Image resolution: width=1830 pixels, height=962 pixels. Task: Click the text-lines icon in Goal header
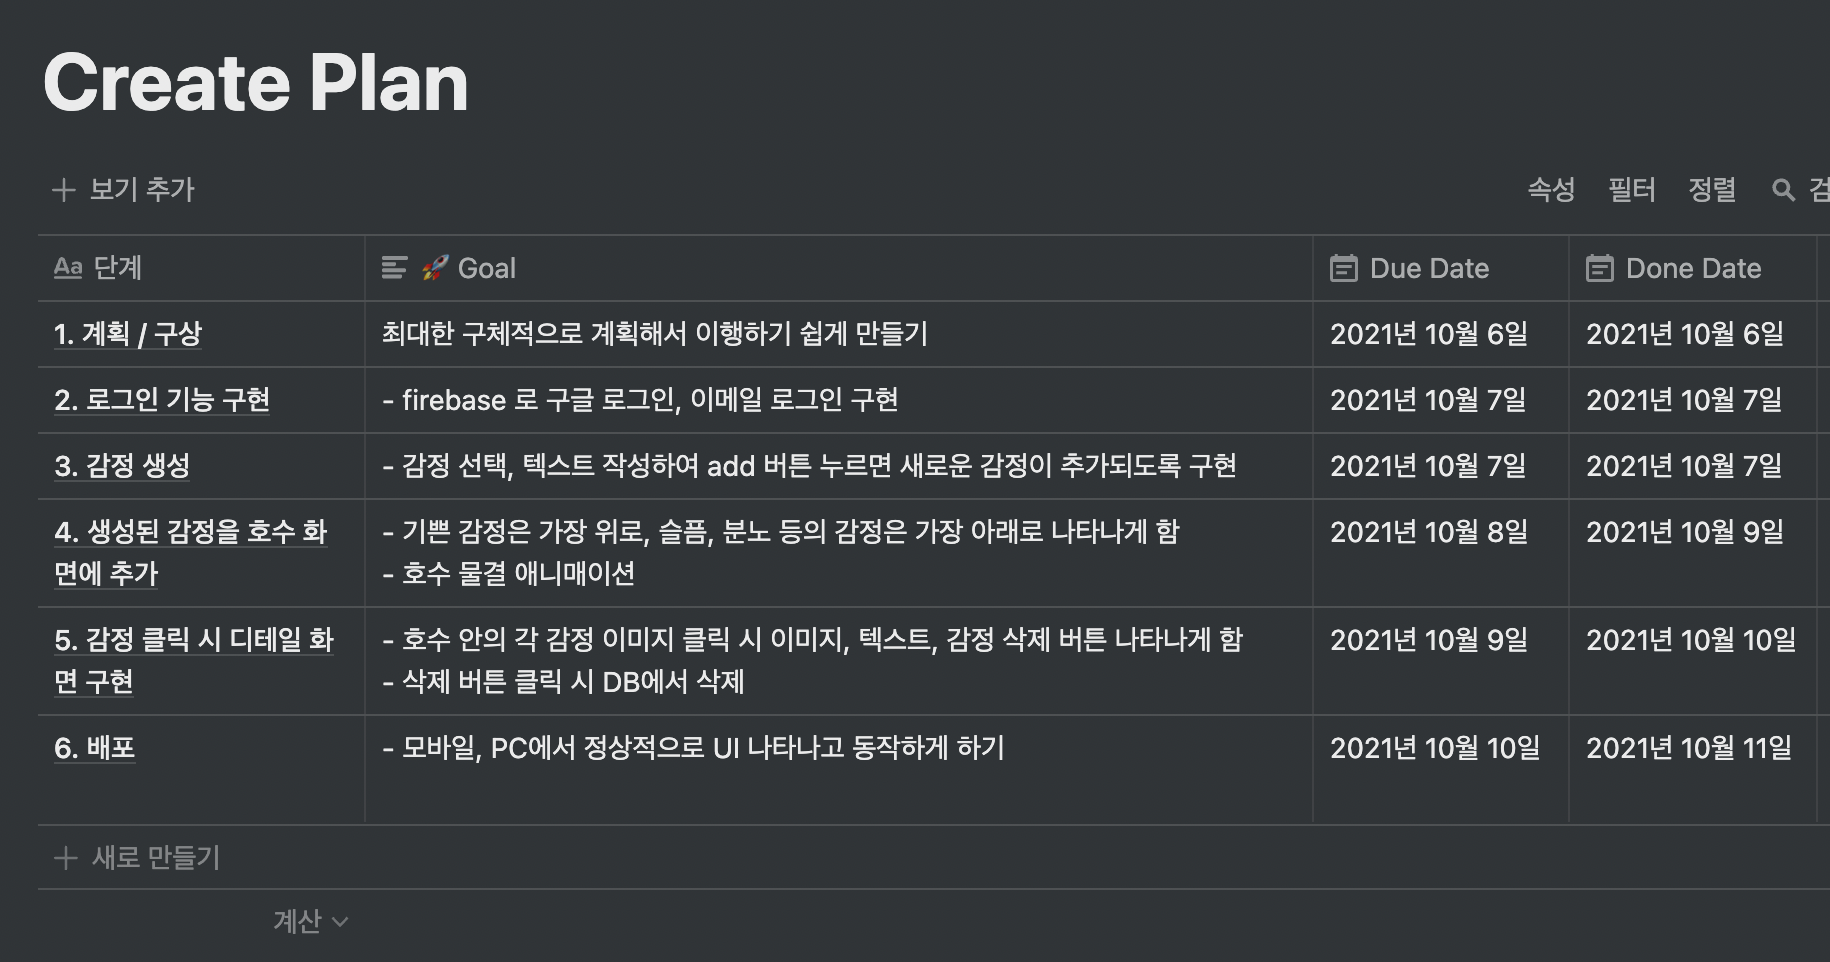[x=395, y=268]
